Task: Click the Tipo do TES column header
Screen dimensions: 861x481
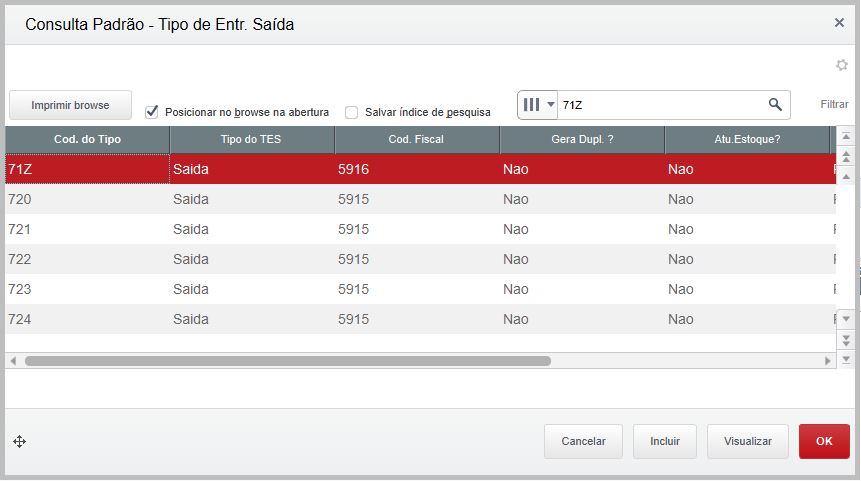Action: [x=251, y=139]
